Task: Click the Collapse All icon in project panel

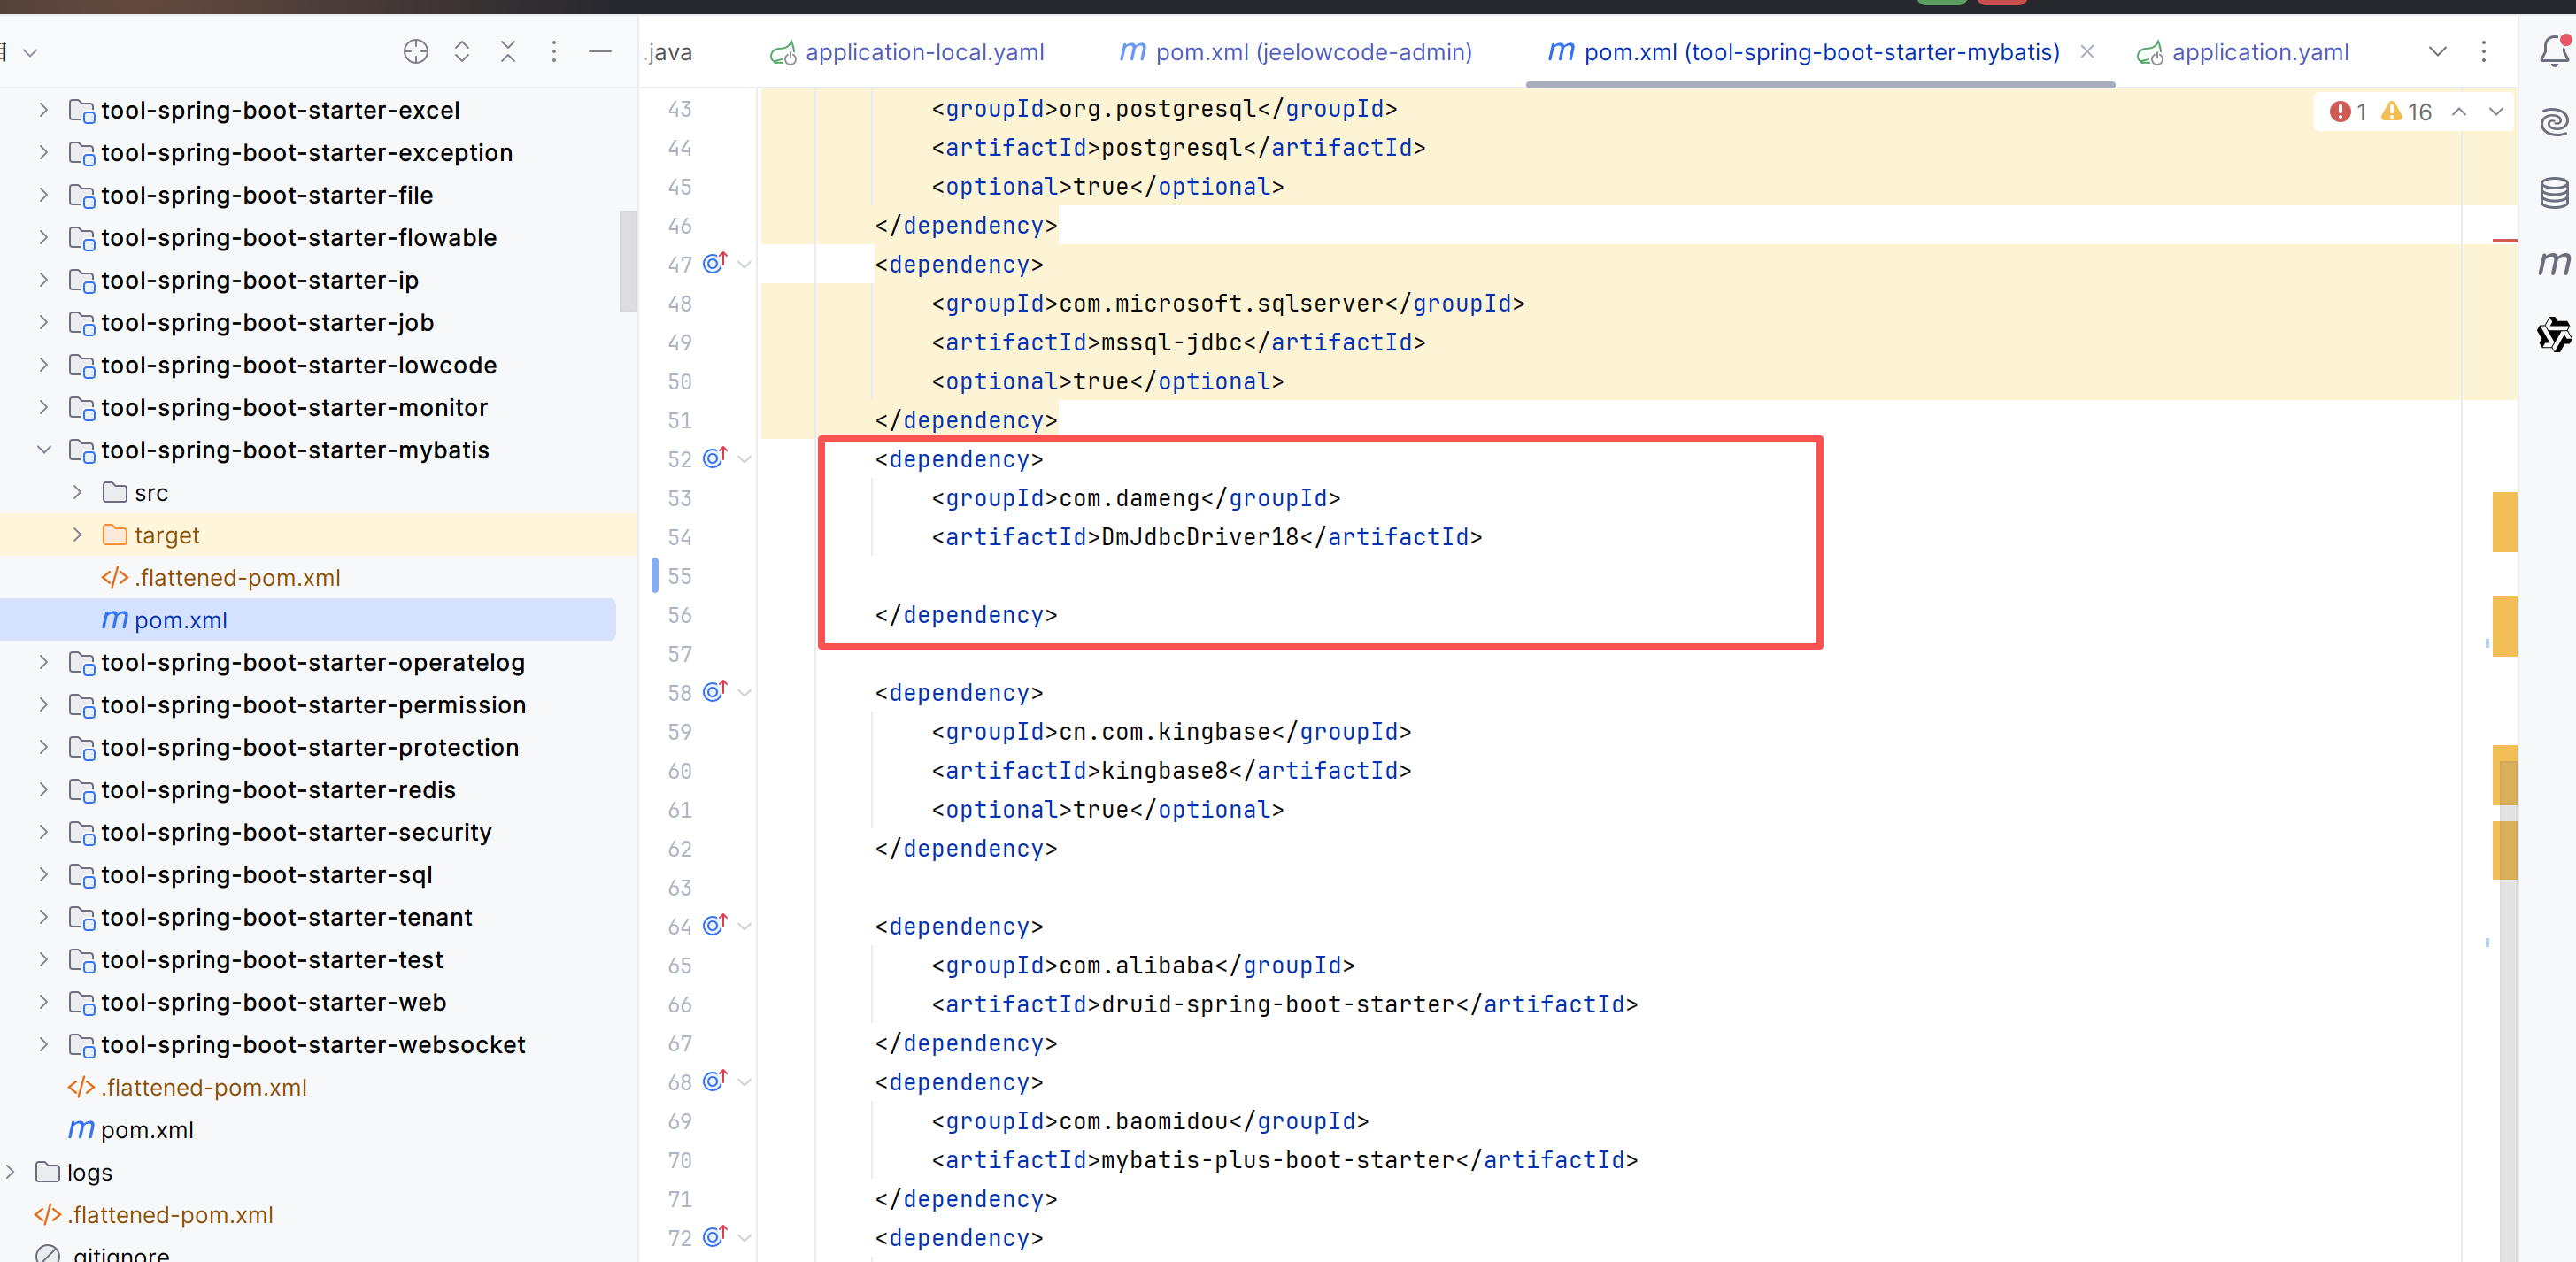Action: pyautogui.click(x=508, y=51)
